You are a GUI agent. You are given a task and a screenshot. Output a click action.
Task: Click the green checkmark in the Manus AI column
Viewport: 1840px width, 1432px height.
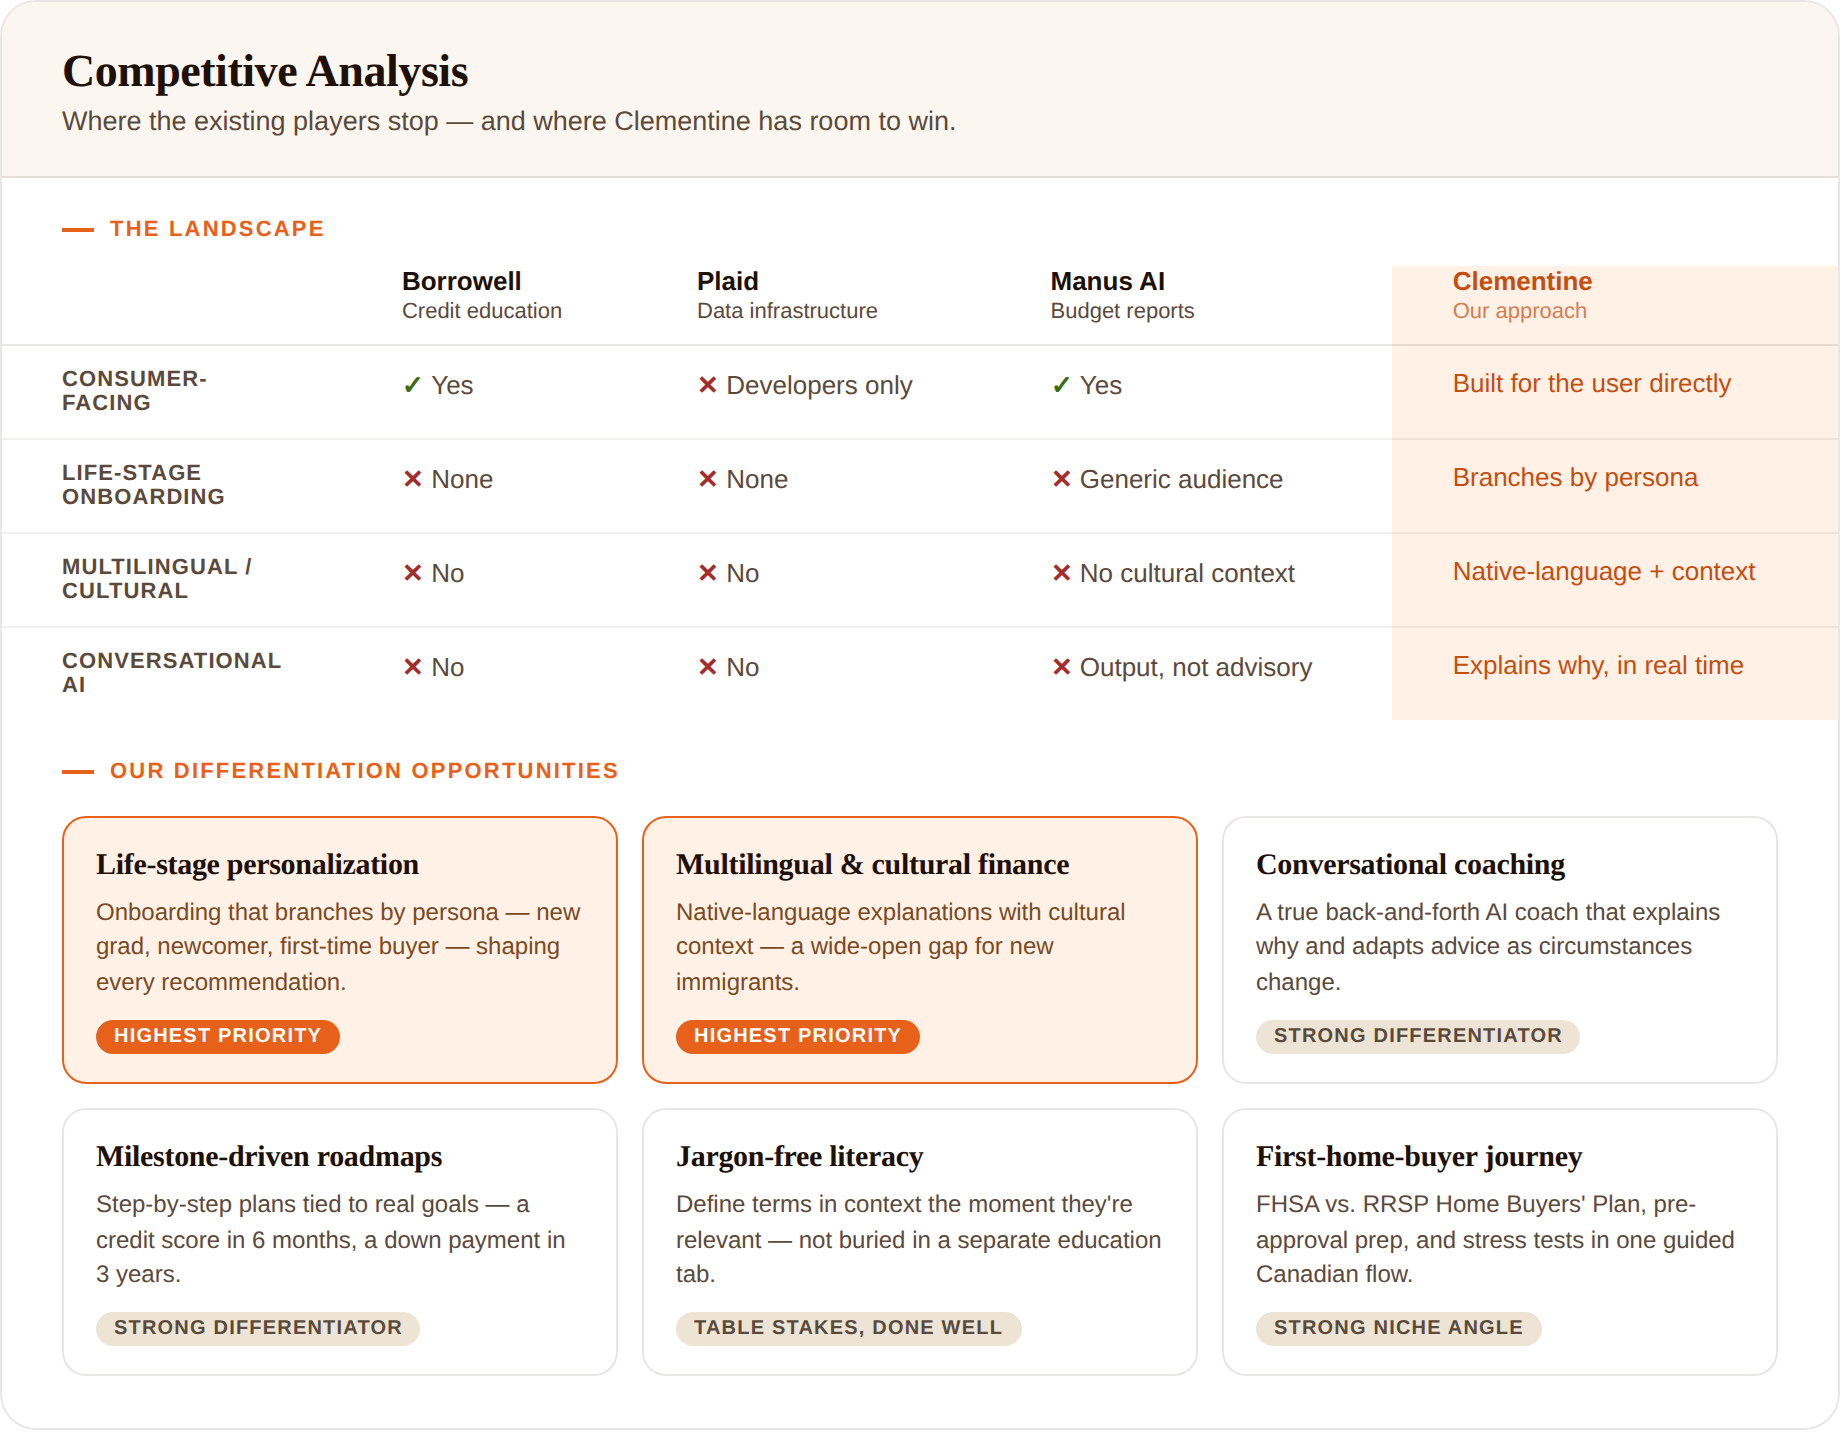coord(1061,385)
